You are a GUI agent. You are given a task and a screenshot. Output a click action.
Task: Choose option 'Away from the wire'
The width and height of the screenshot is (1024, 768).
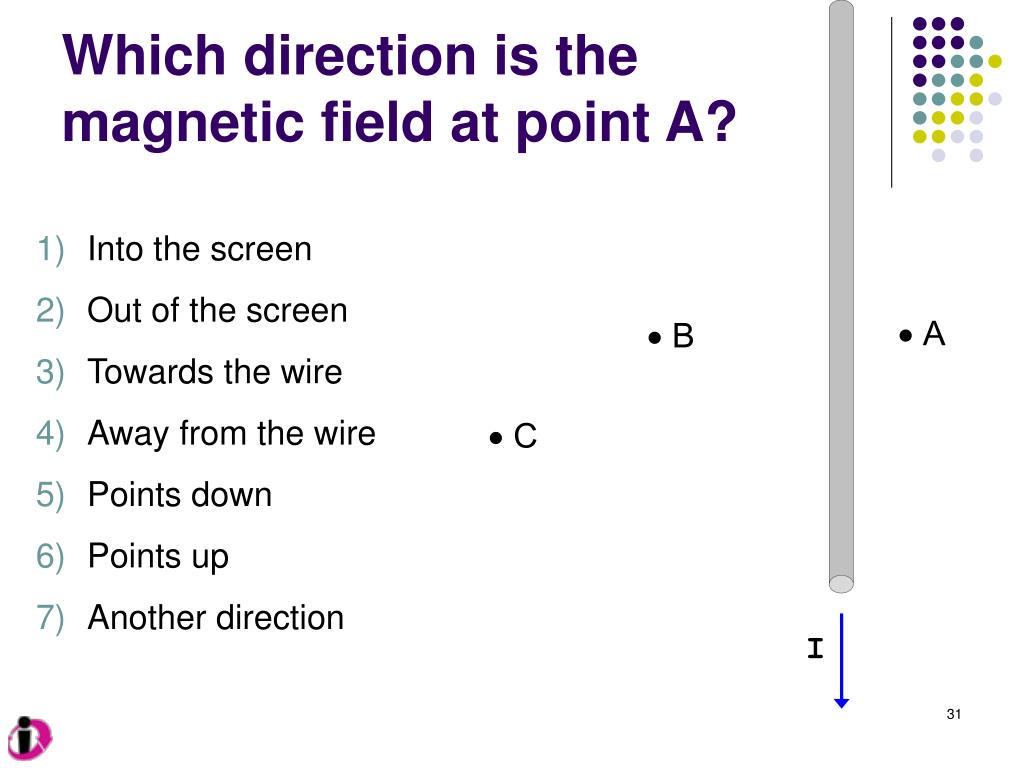point(231,433)
